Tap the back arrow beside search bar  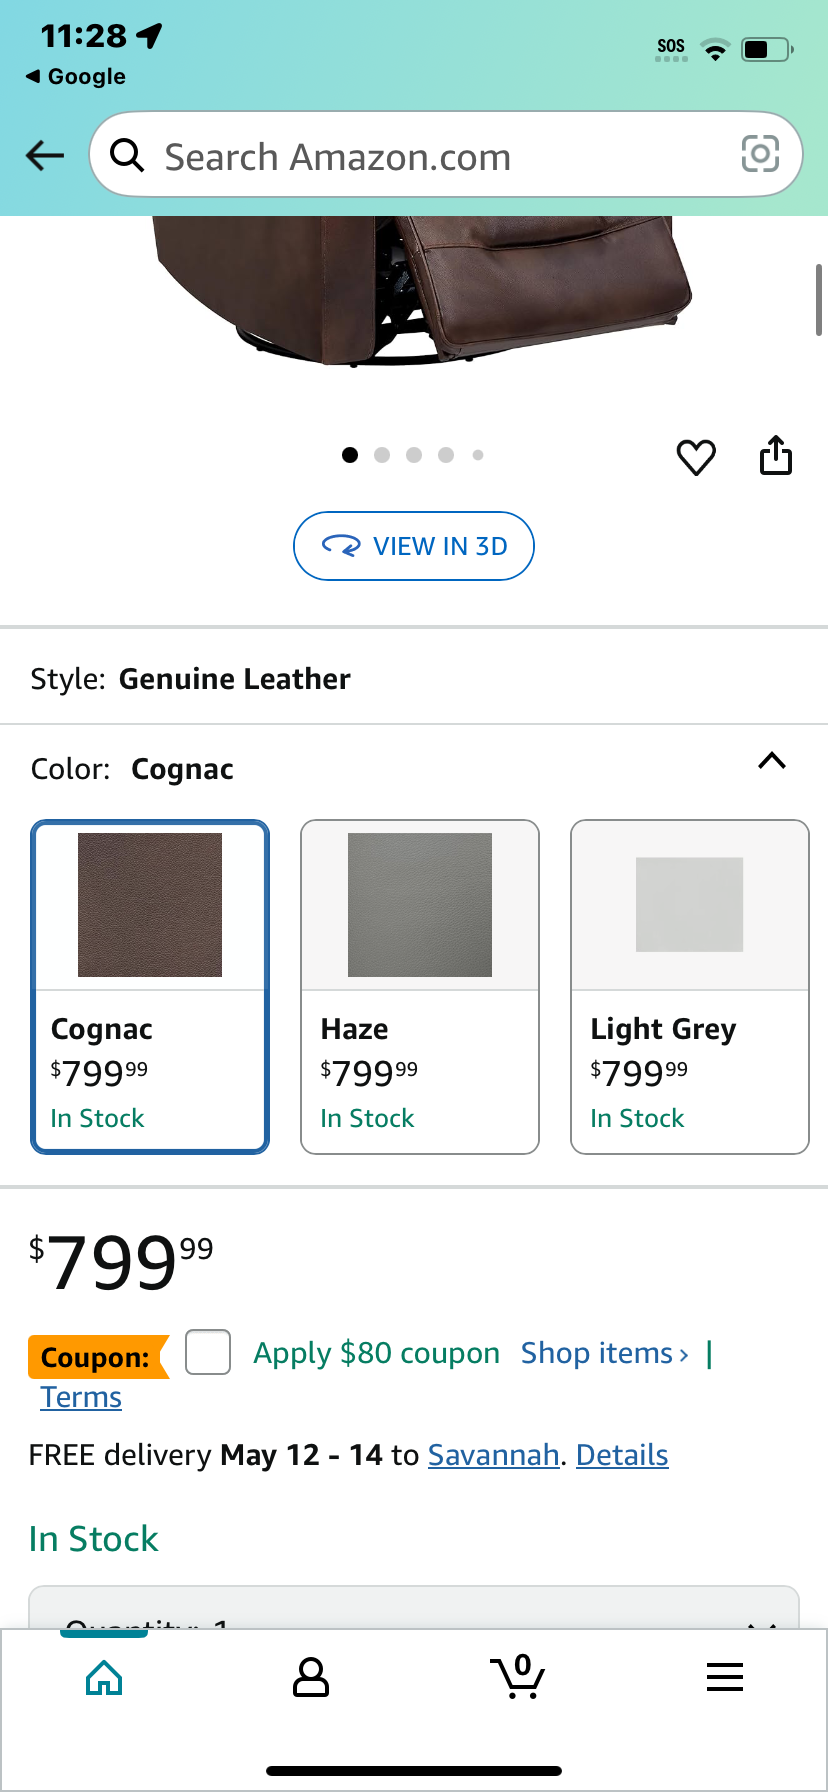(44, 155)
